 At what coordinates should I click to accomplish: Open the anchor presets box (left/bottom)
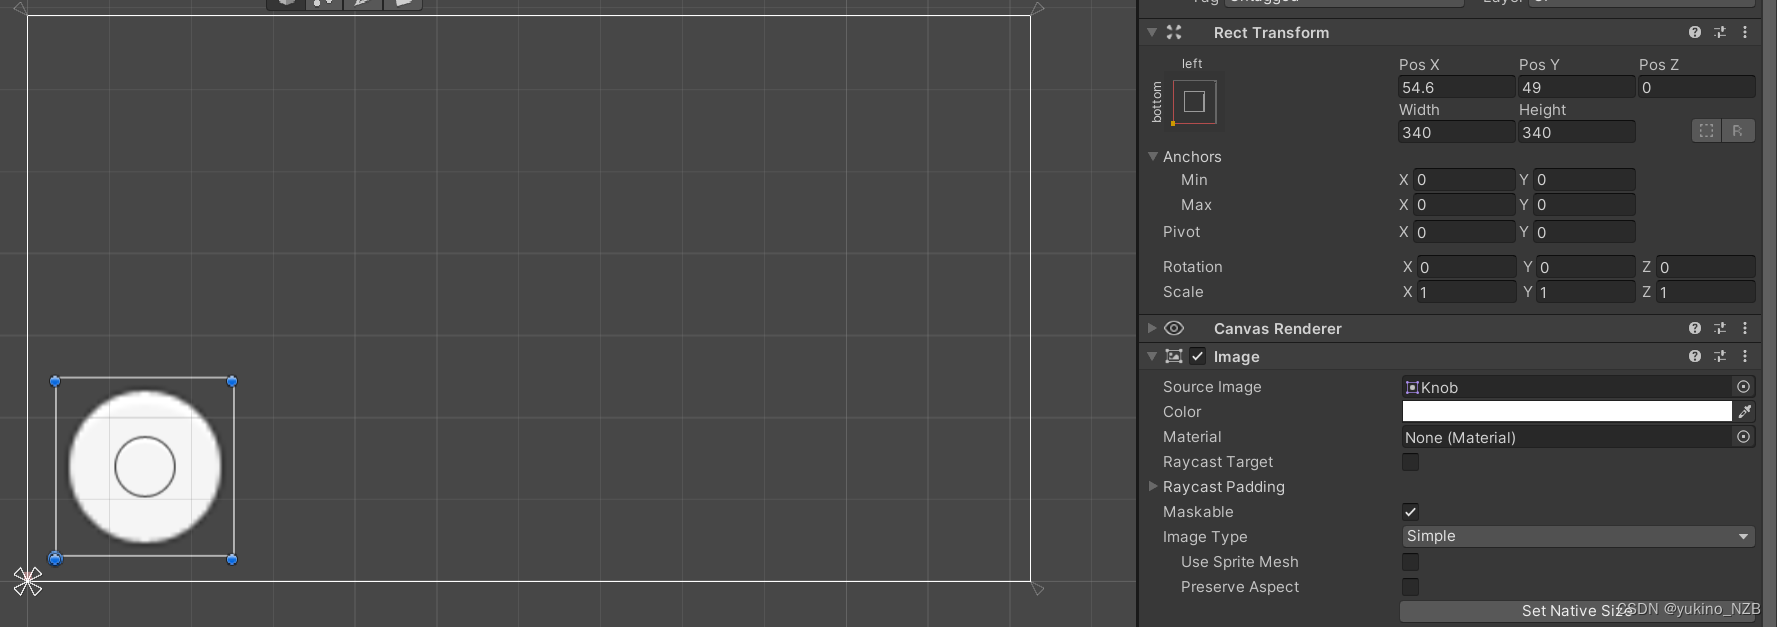1194,102
